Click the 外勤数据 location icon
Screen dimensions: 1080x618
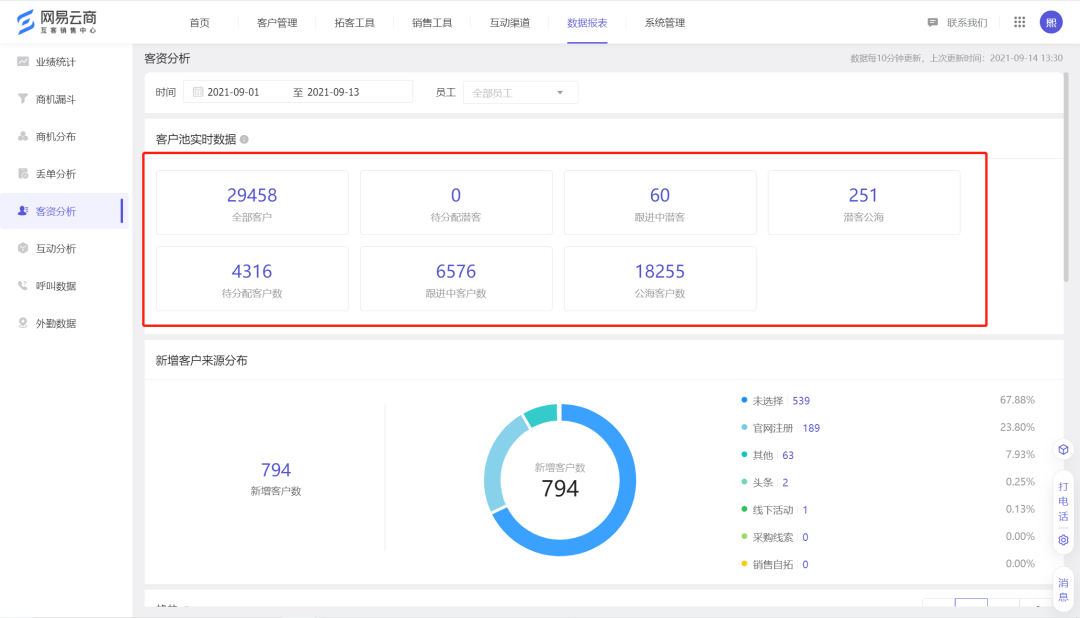(x=22, y=322)
